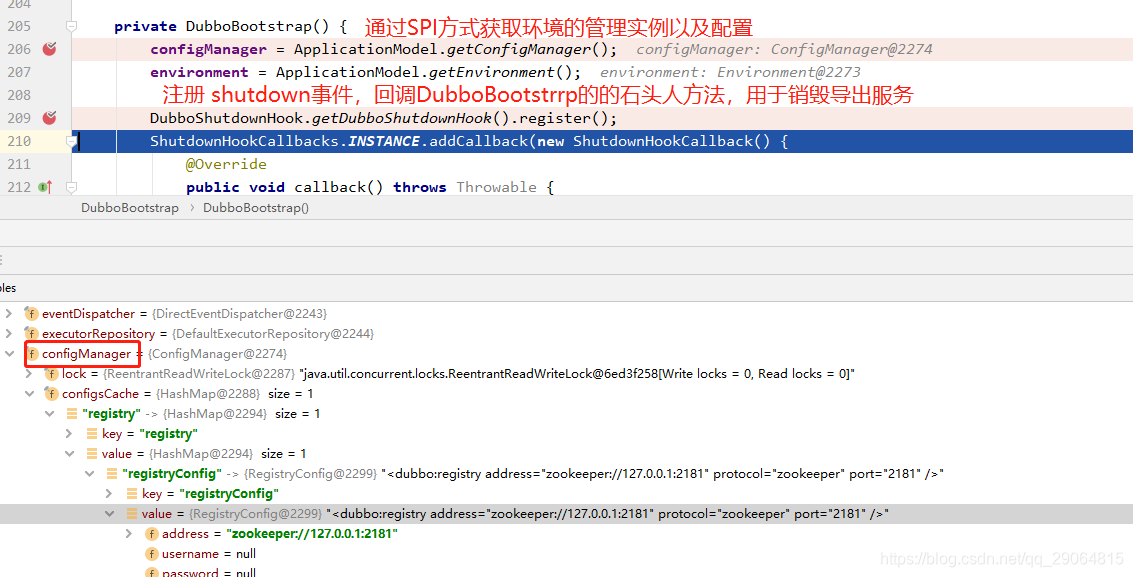The width and height of the screenshot is (1133, 577).
Task: Select username = null row
Action: (x=566, y=554)
